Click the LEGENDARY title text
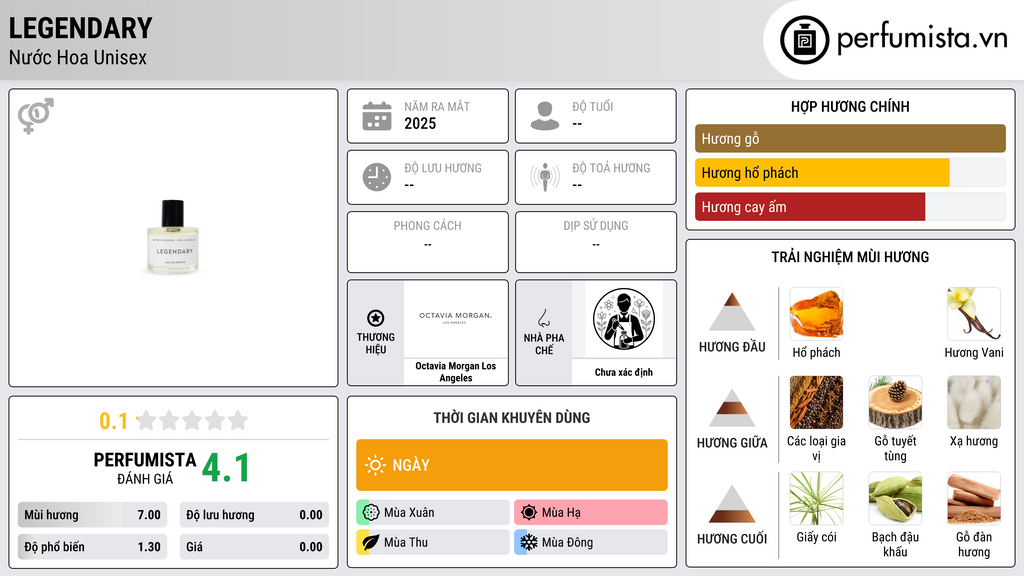This screenshot has width=1024, height=576. coord(80,28)
